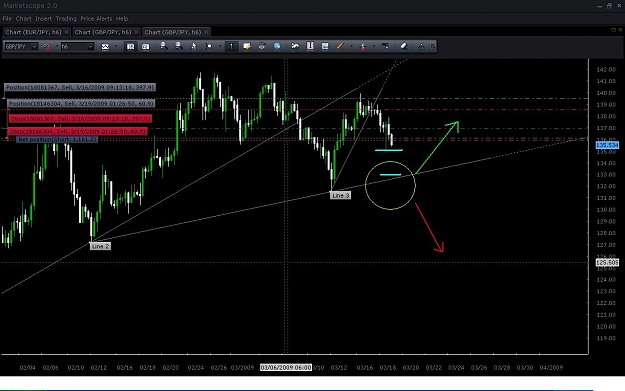Open the File menu
This screenshot has width=625, height=391.
[x=7, y=19]
